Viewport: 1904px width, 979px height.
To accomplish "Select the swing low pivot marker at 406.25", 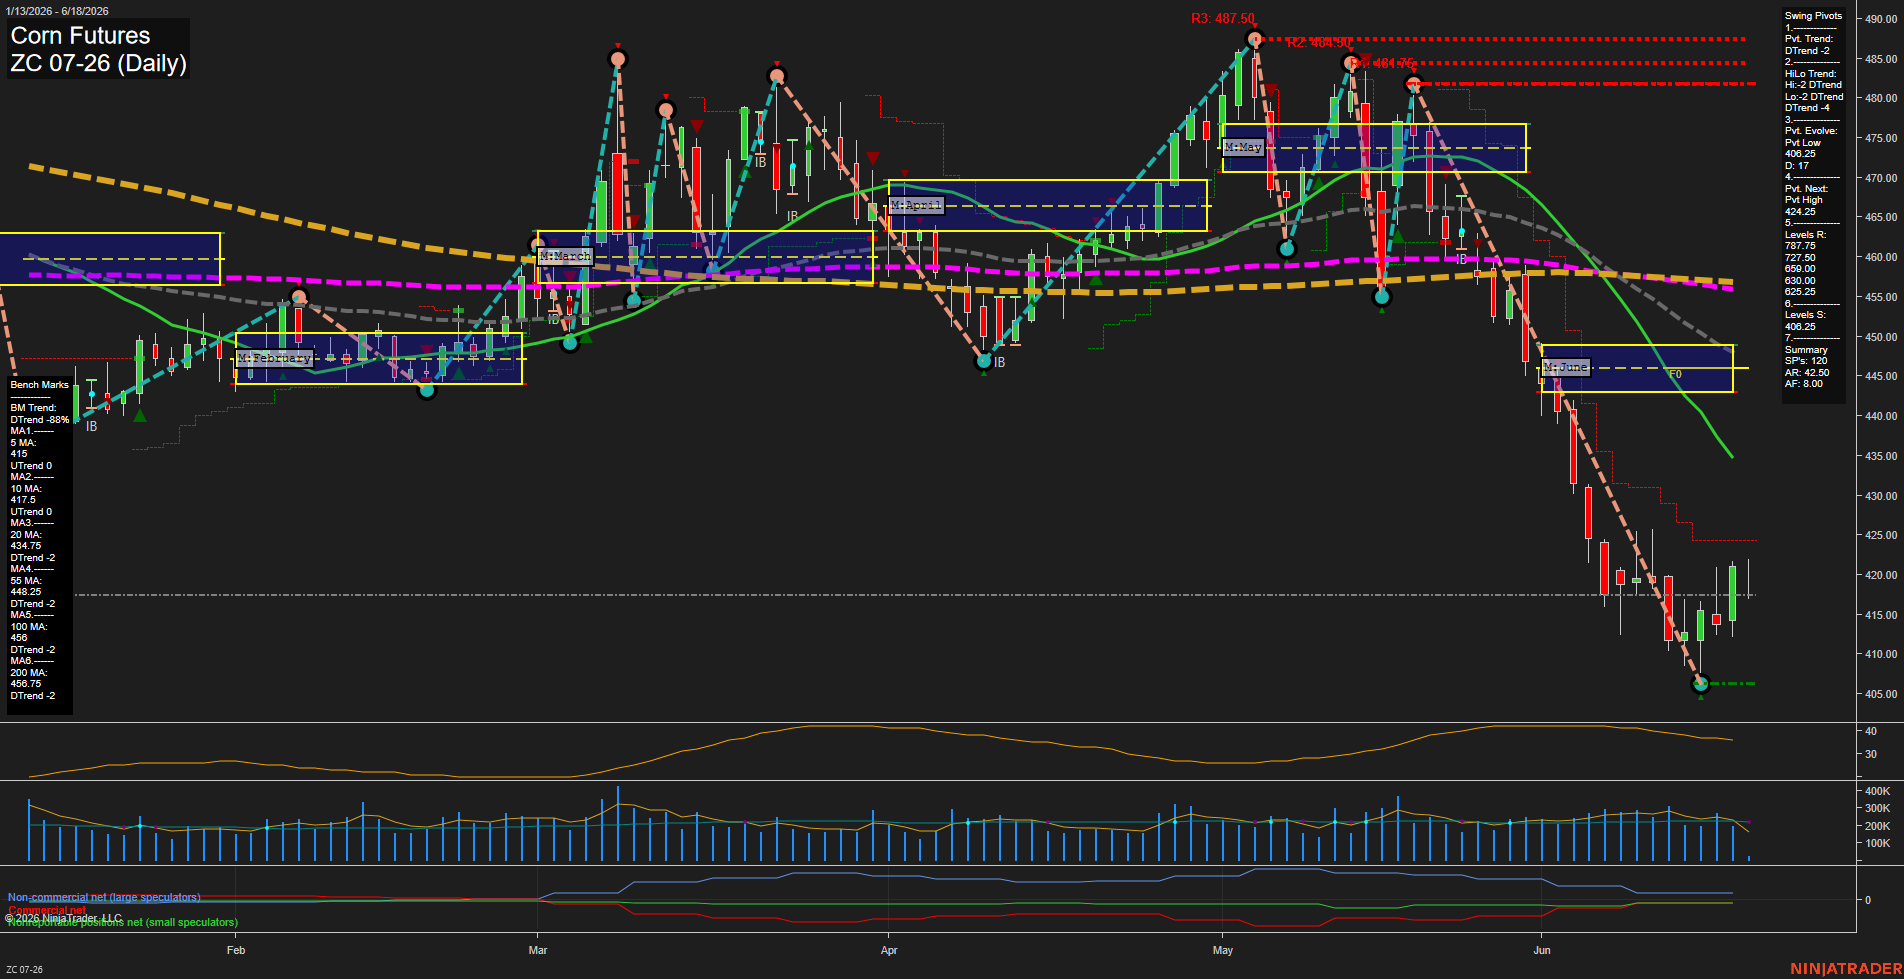I will pyautogui.click(x=1700, y=684).
